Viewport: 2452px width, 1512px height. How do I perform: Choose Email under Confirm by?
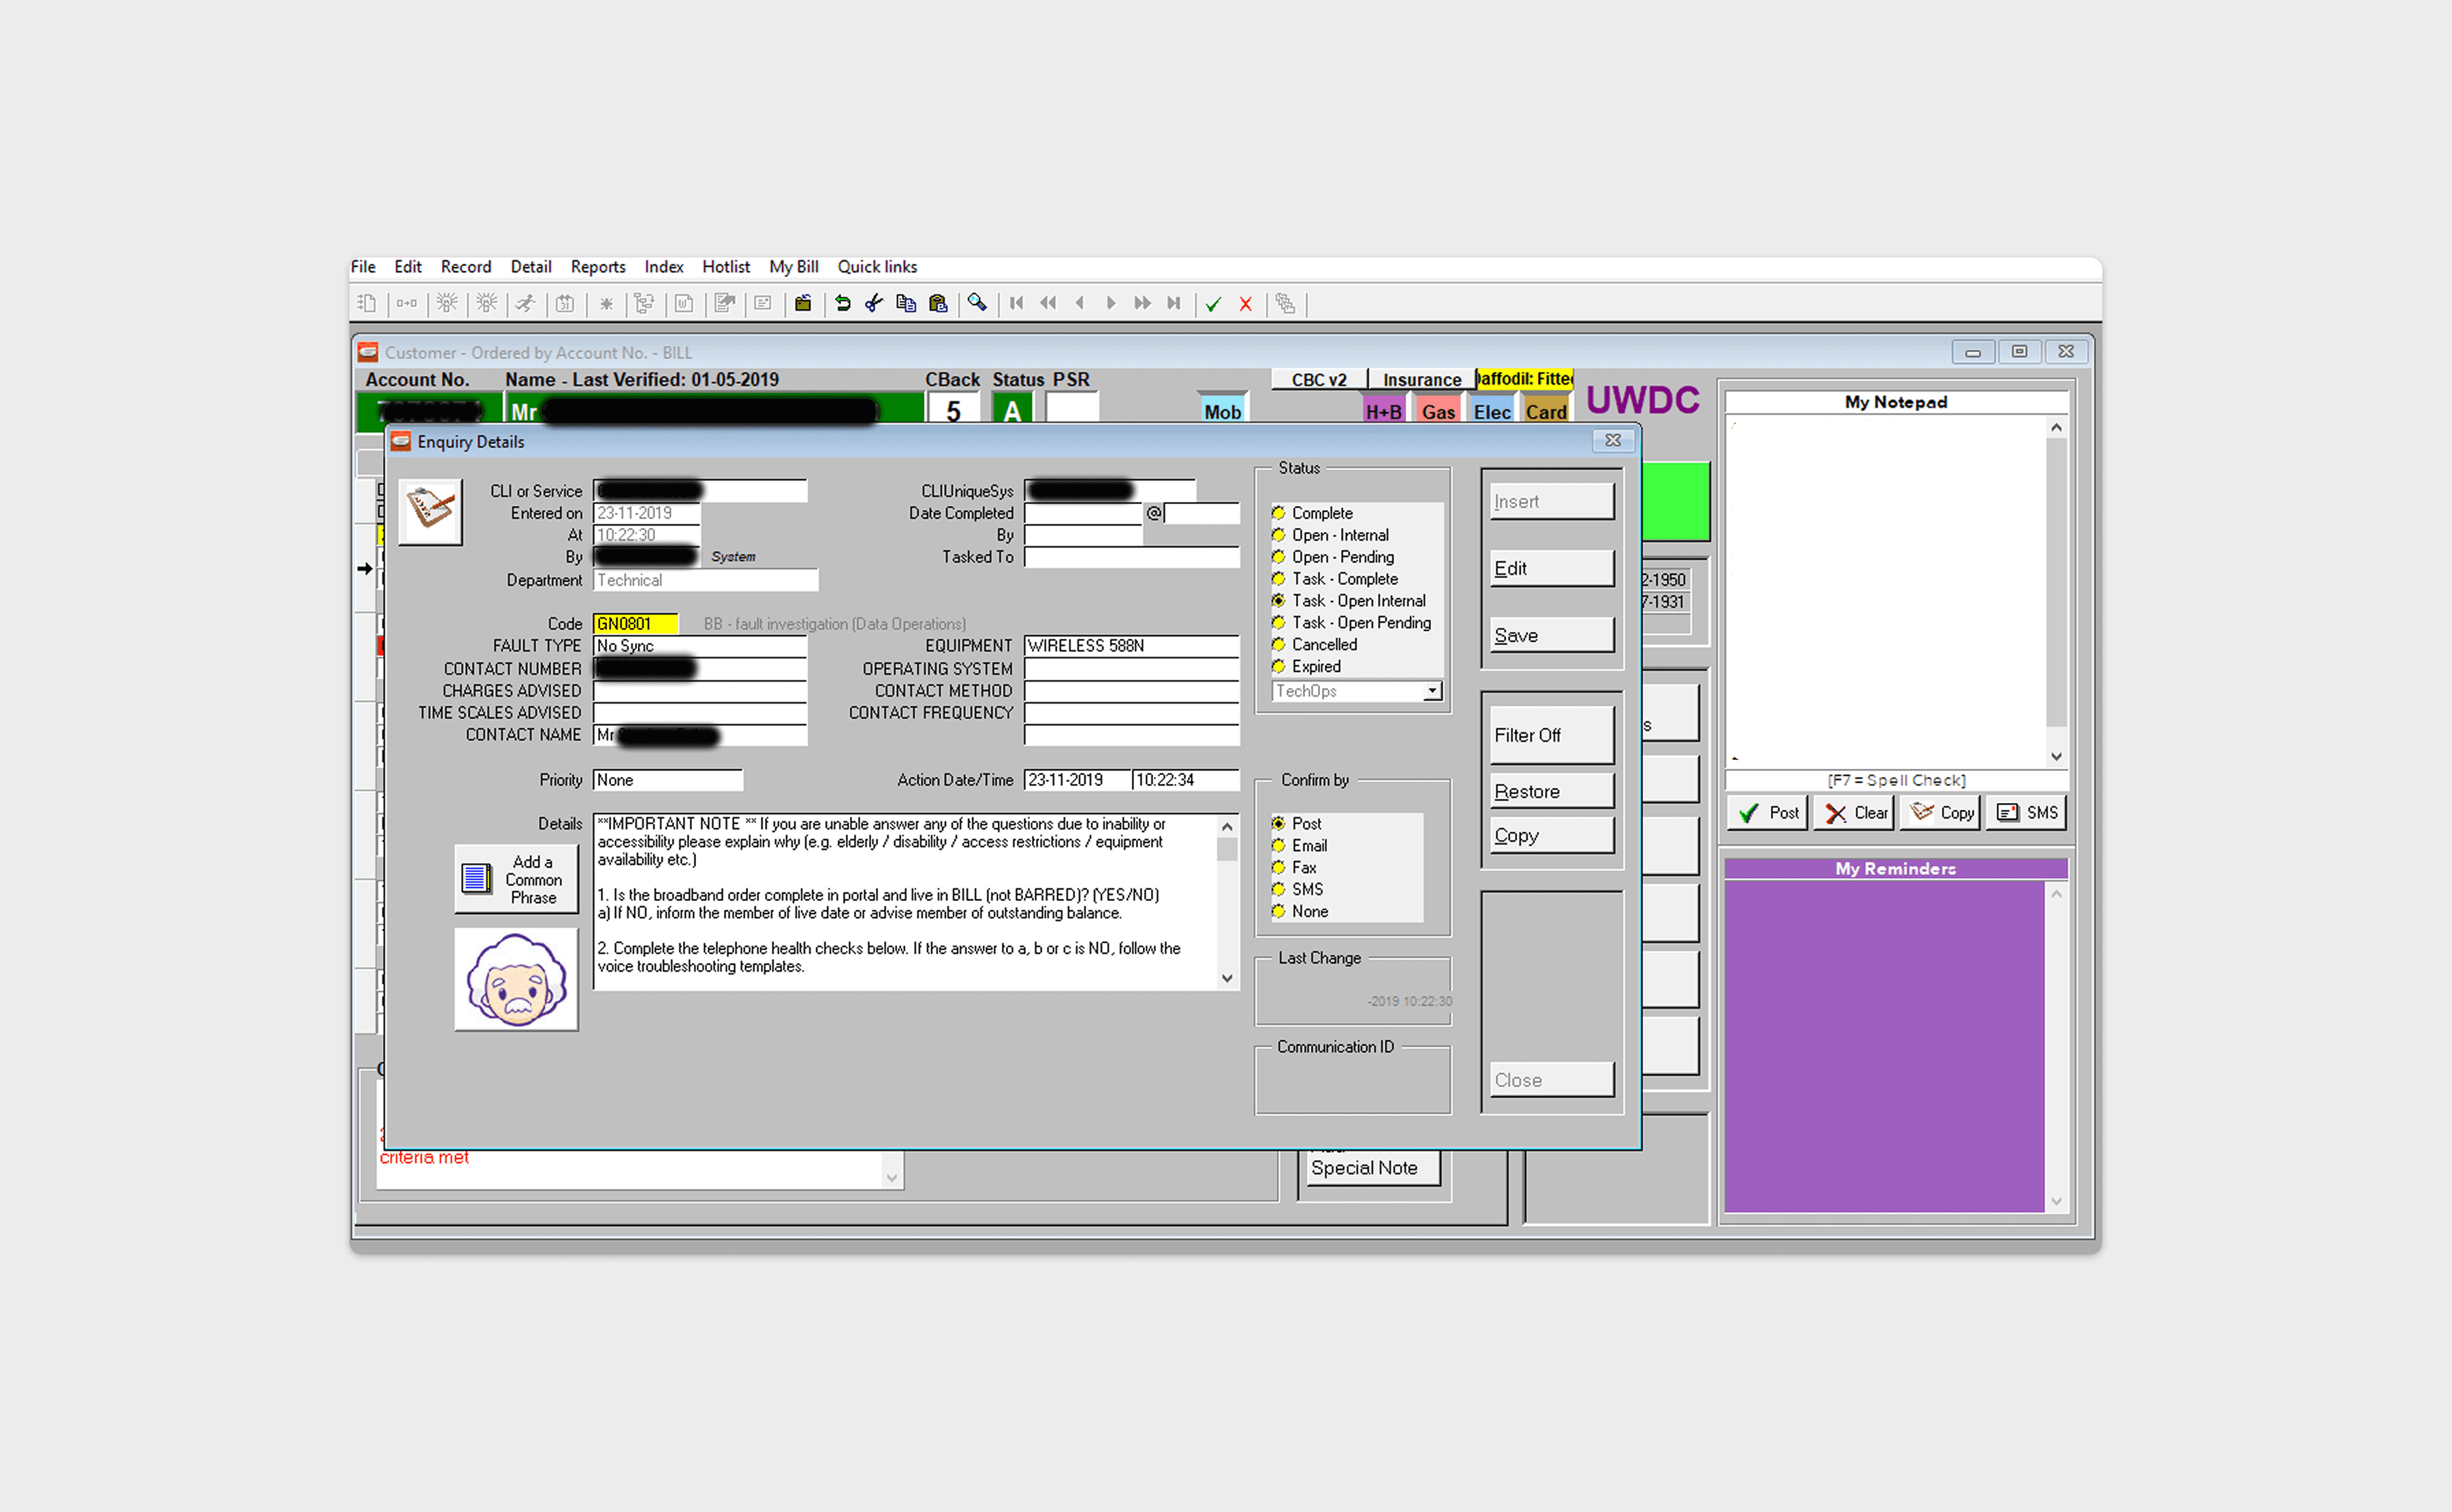[x=1278, y=846]
